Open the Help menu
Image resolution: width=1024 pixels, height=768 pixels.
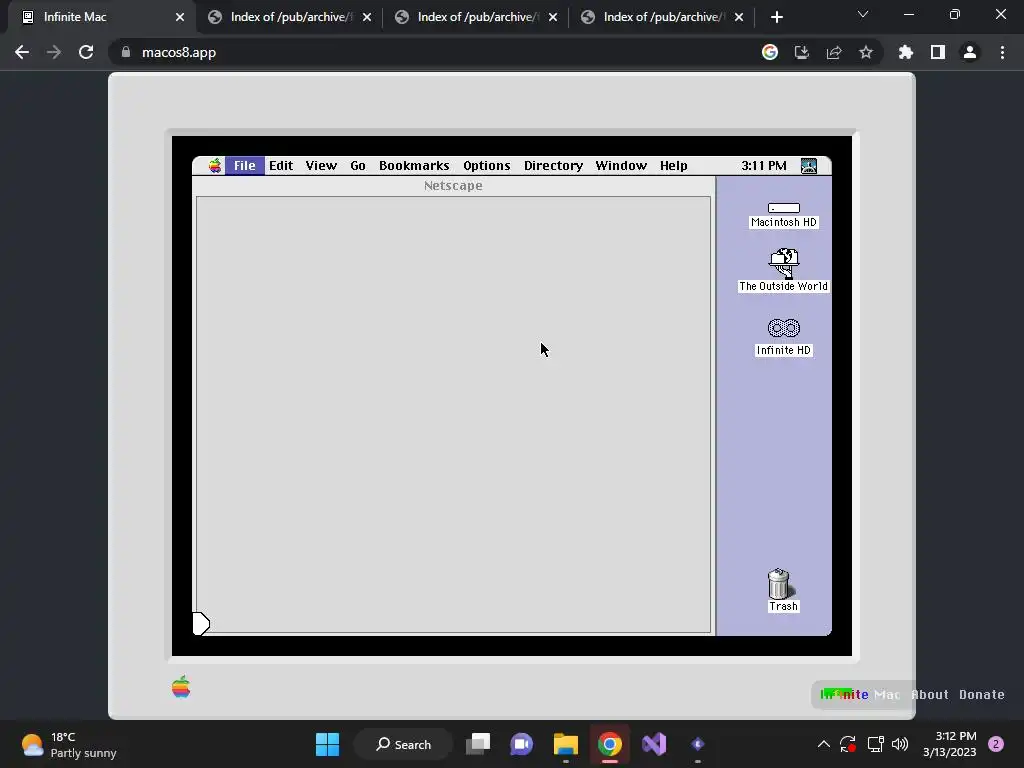coord(673,166)
